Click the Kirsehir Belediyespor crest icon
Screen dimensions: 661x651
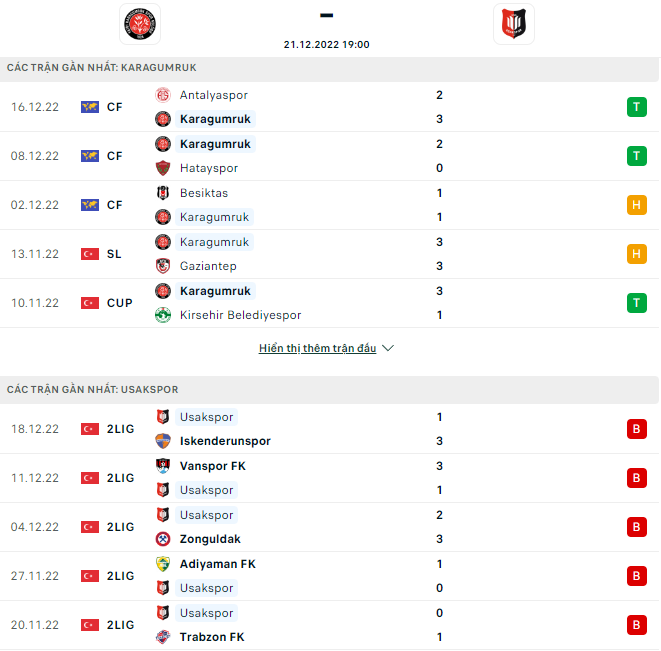pyautogui.click(x=163, y=315)
